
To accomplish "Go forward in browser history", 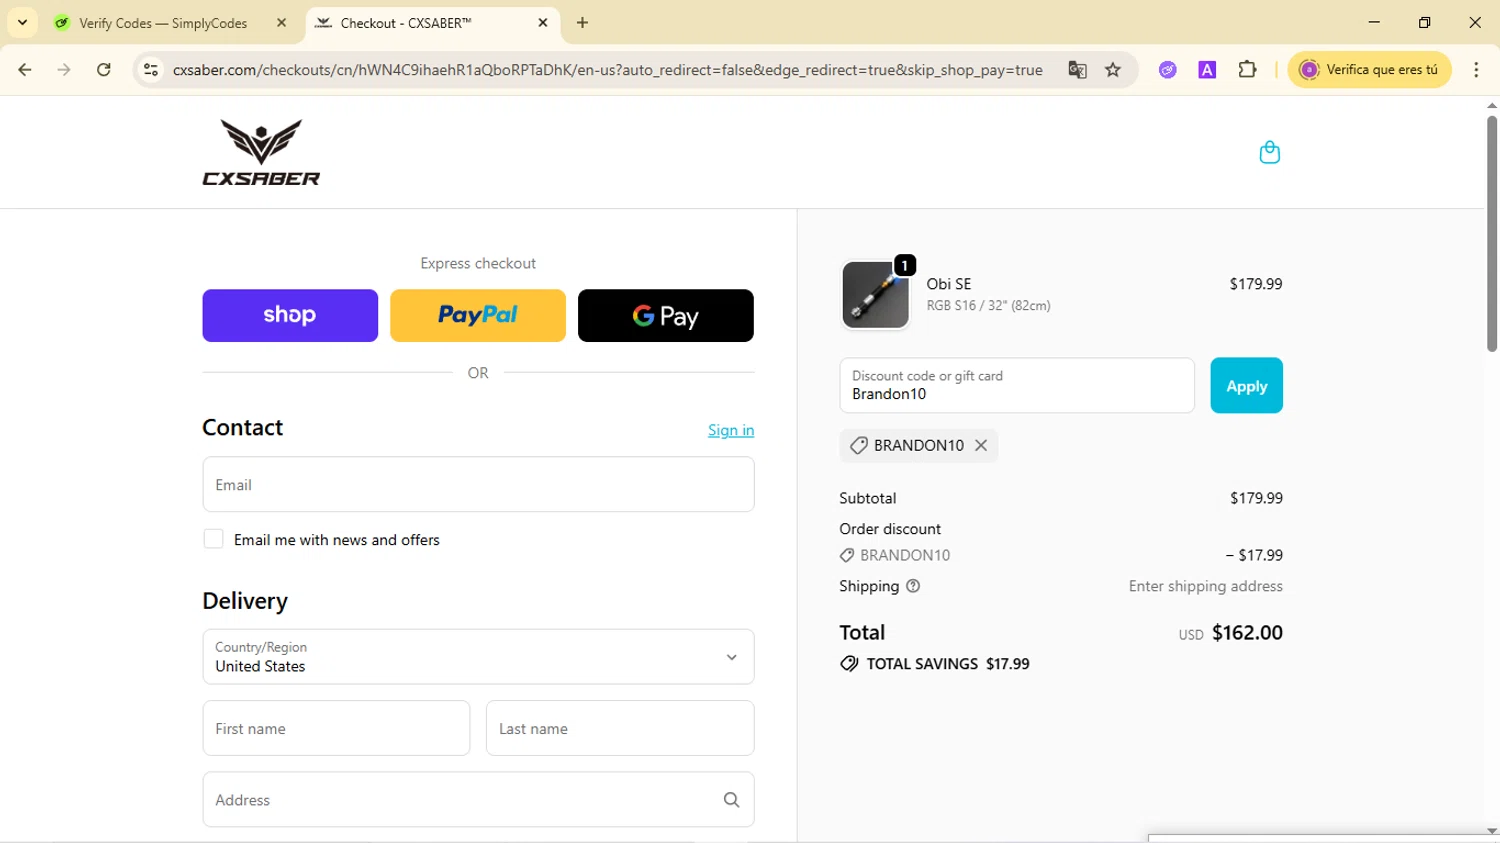I will 64,70.
